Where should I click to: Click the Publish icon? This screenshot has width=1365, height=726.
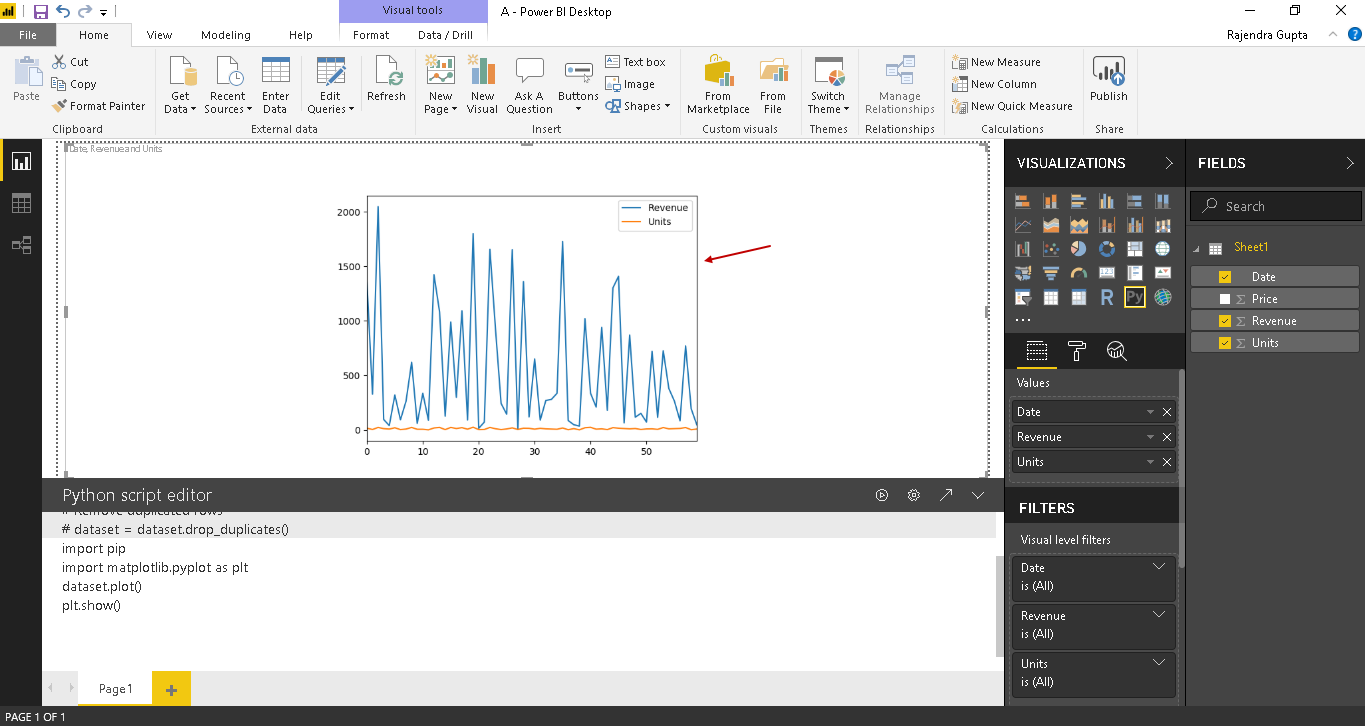(1108, 72)
